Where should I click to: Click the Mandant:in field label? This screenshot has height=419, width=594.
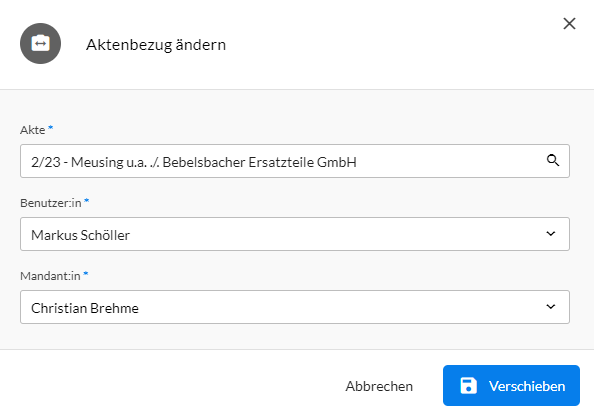(x=50, y=276)
